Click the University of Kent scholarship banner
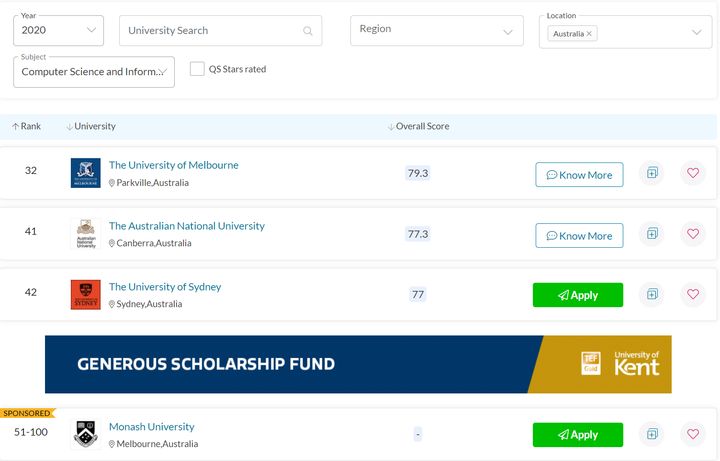 pos(358,364)
